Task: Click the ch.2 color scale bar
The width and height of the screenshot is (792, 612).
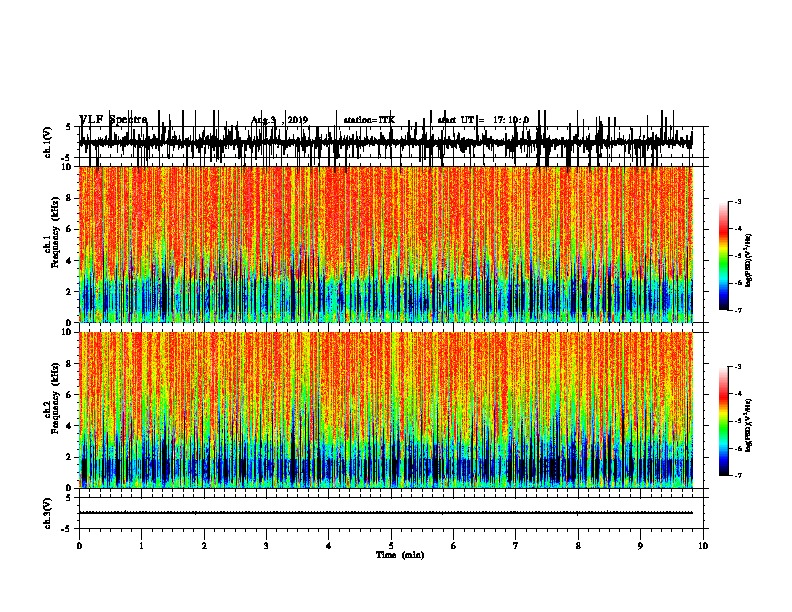Action: pos(724,421)
